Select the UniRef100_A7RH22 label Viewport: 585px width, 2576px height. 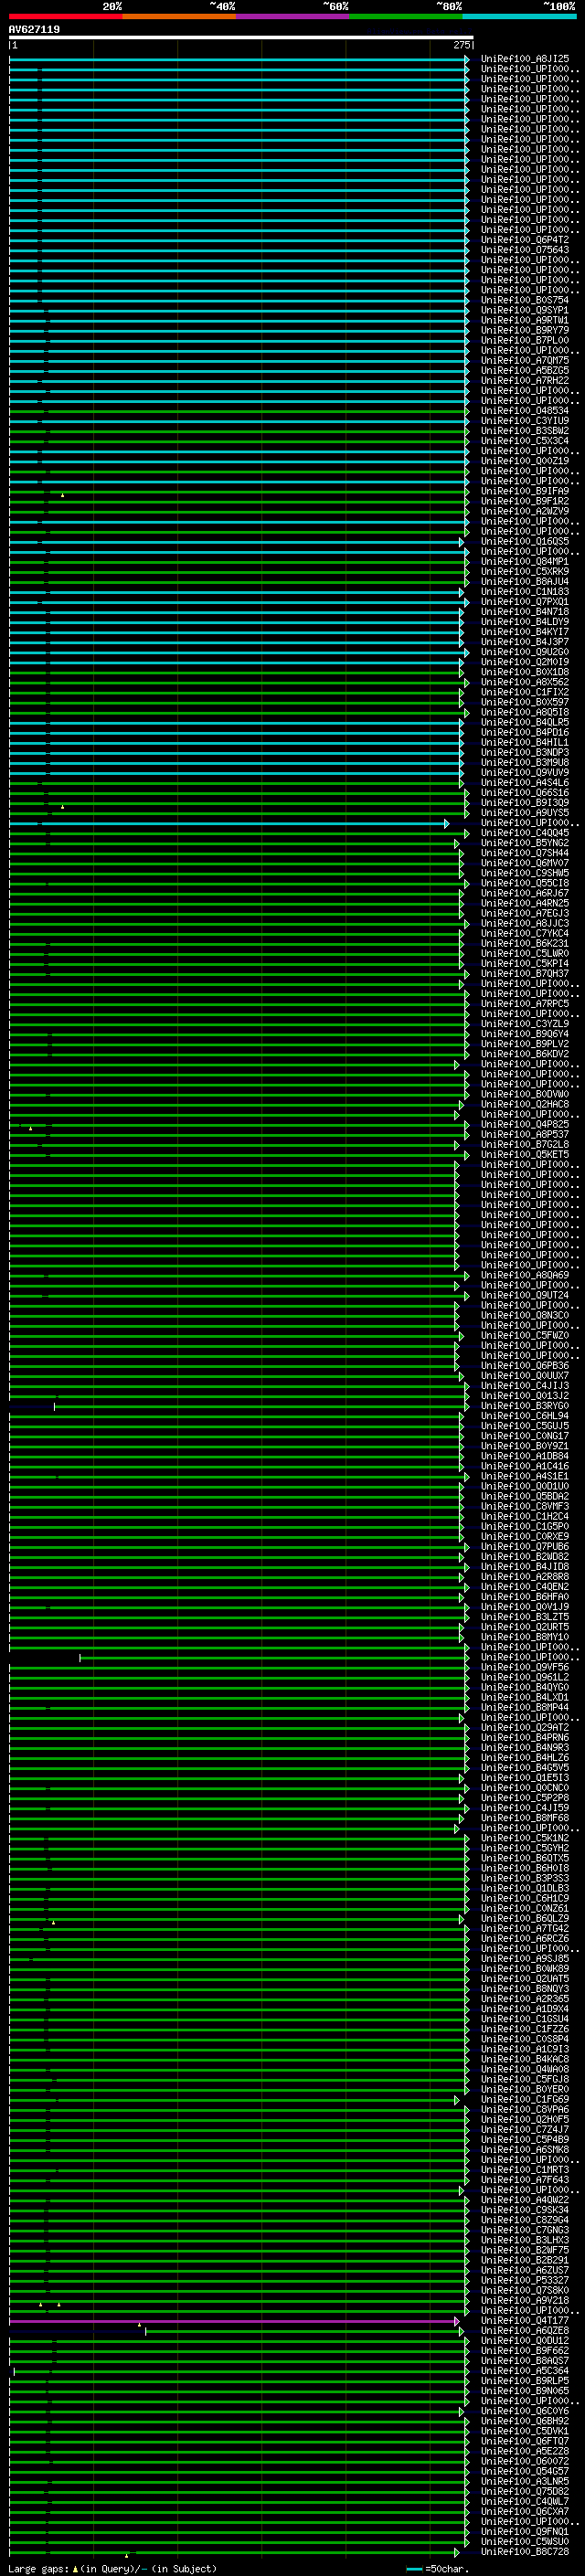525,380
